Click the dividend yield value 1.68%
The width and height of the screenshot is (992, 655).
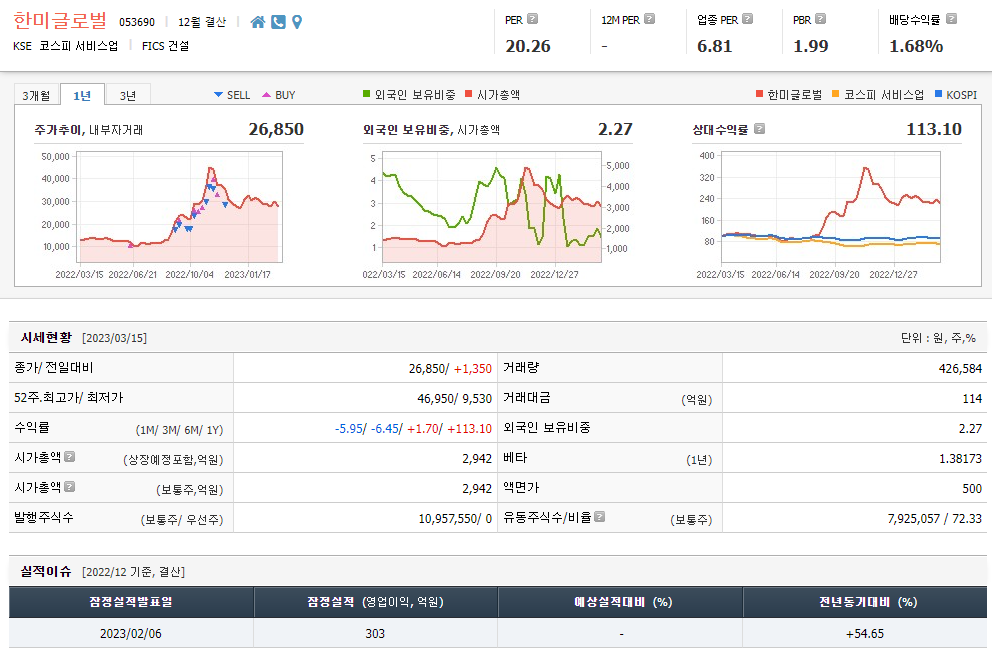tap(916, 46)
